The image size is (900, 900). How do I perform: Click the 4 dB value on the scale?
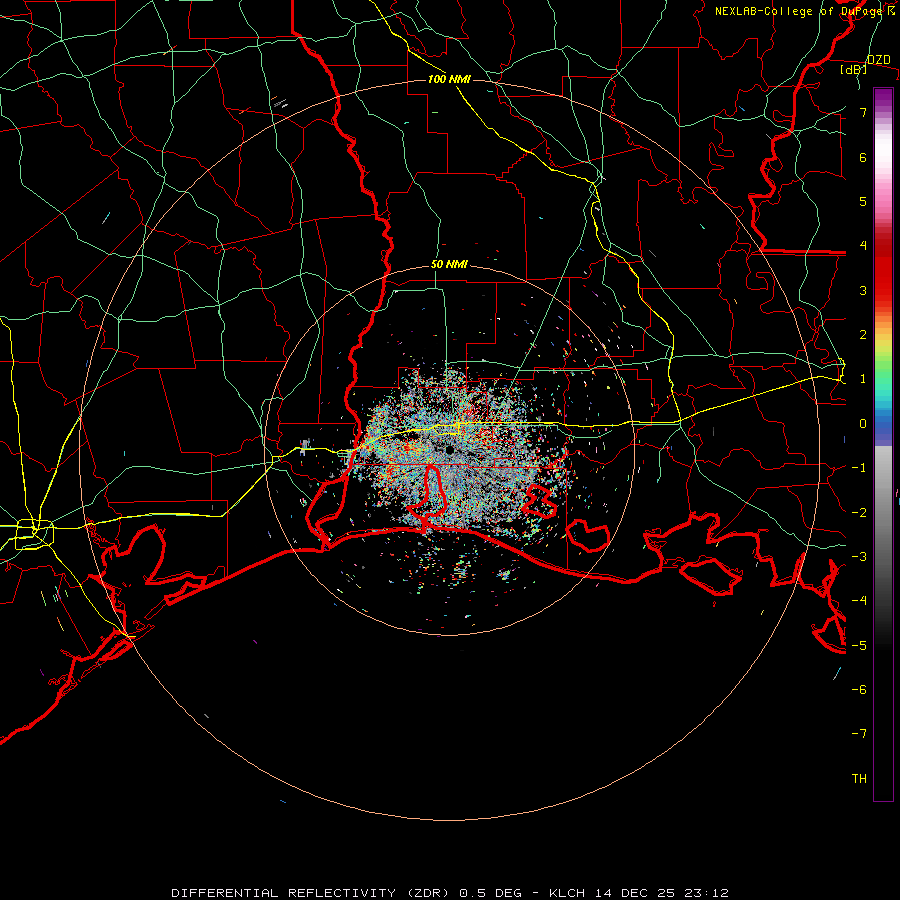[863, 246]
